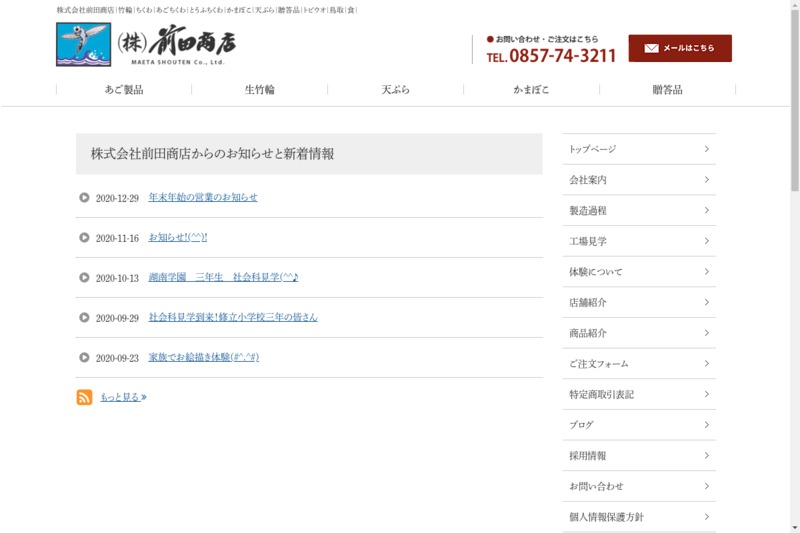The height and width of the screenshot is (533, 800).
Task: Open the あご製品 navigation menu
Action: tap(124, 89)
